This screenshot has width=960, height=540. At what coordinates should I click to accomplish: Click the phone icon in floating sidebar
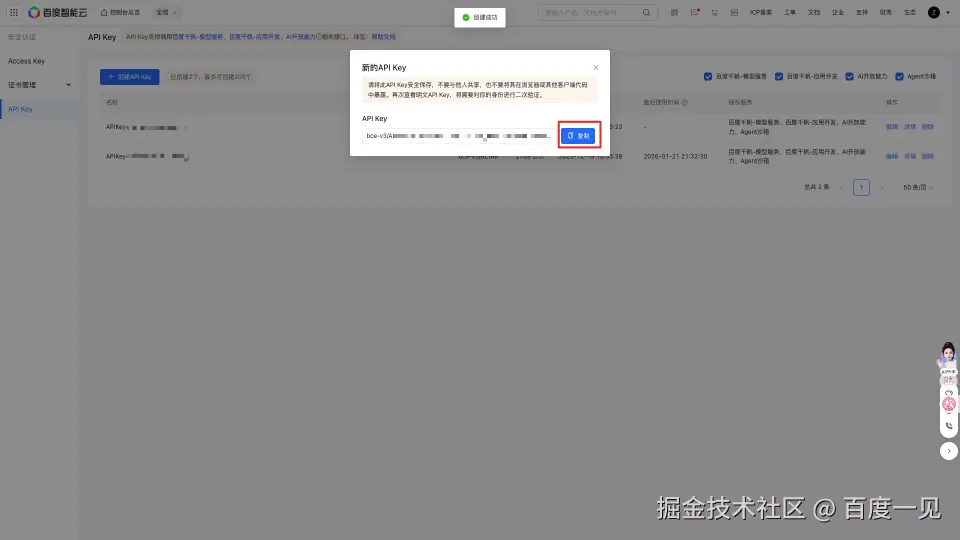click(948, 426)
